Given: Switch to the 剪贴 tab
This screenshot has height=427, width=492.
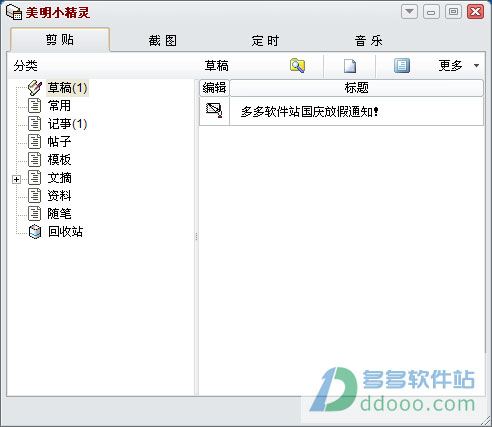Looking at the screenshot, I should coord(60,40).
